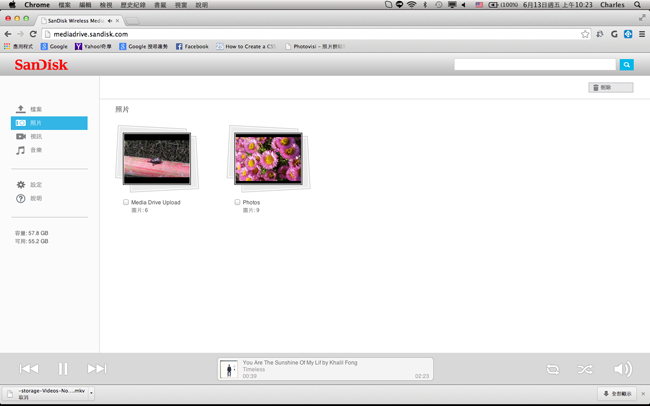Open the Google search trends bookmark
Image resolution: width=650 pixels, height=406 pixels.
pyautogui.click(x=143, y=46)
